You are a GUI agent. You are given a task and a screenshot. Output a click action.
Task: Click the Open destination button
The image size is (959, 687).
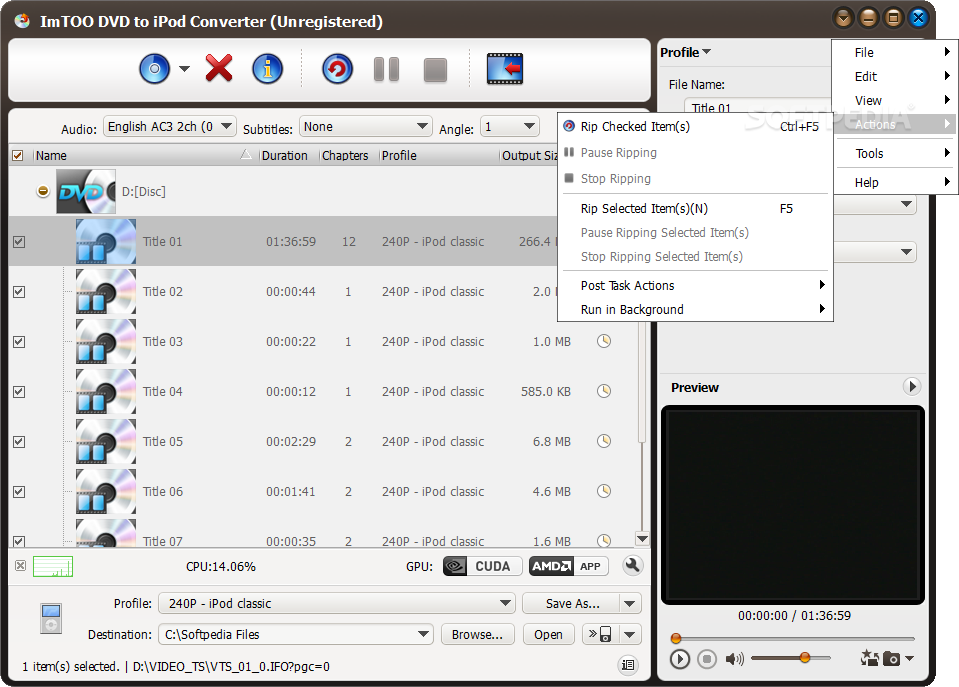tap(549, 634)
